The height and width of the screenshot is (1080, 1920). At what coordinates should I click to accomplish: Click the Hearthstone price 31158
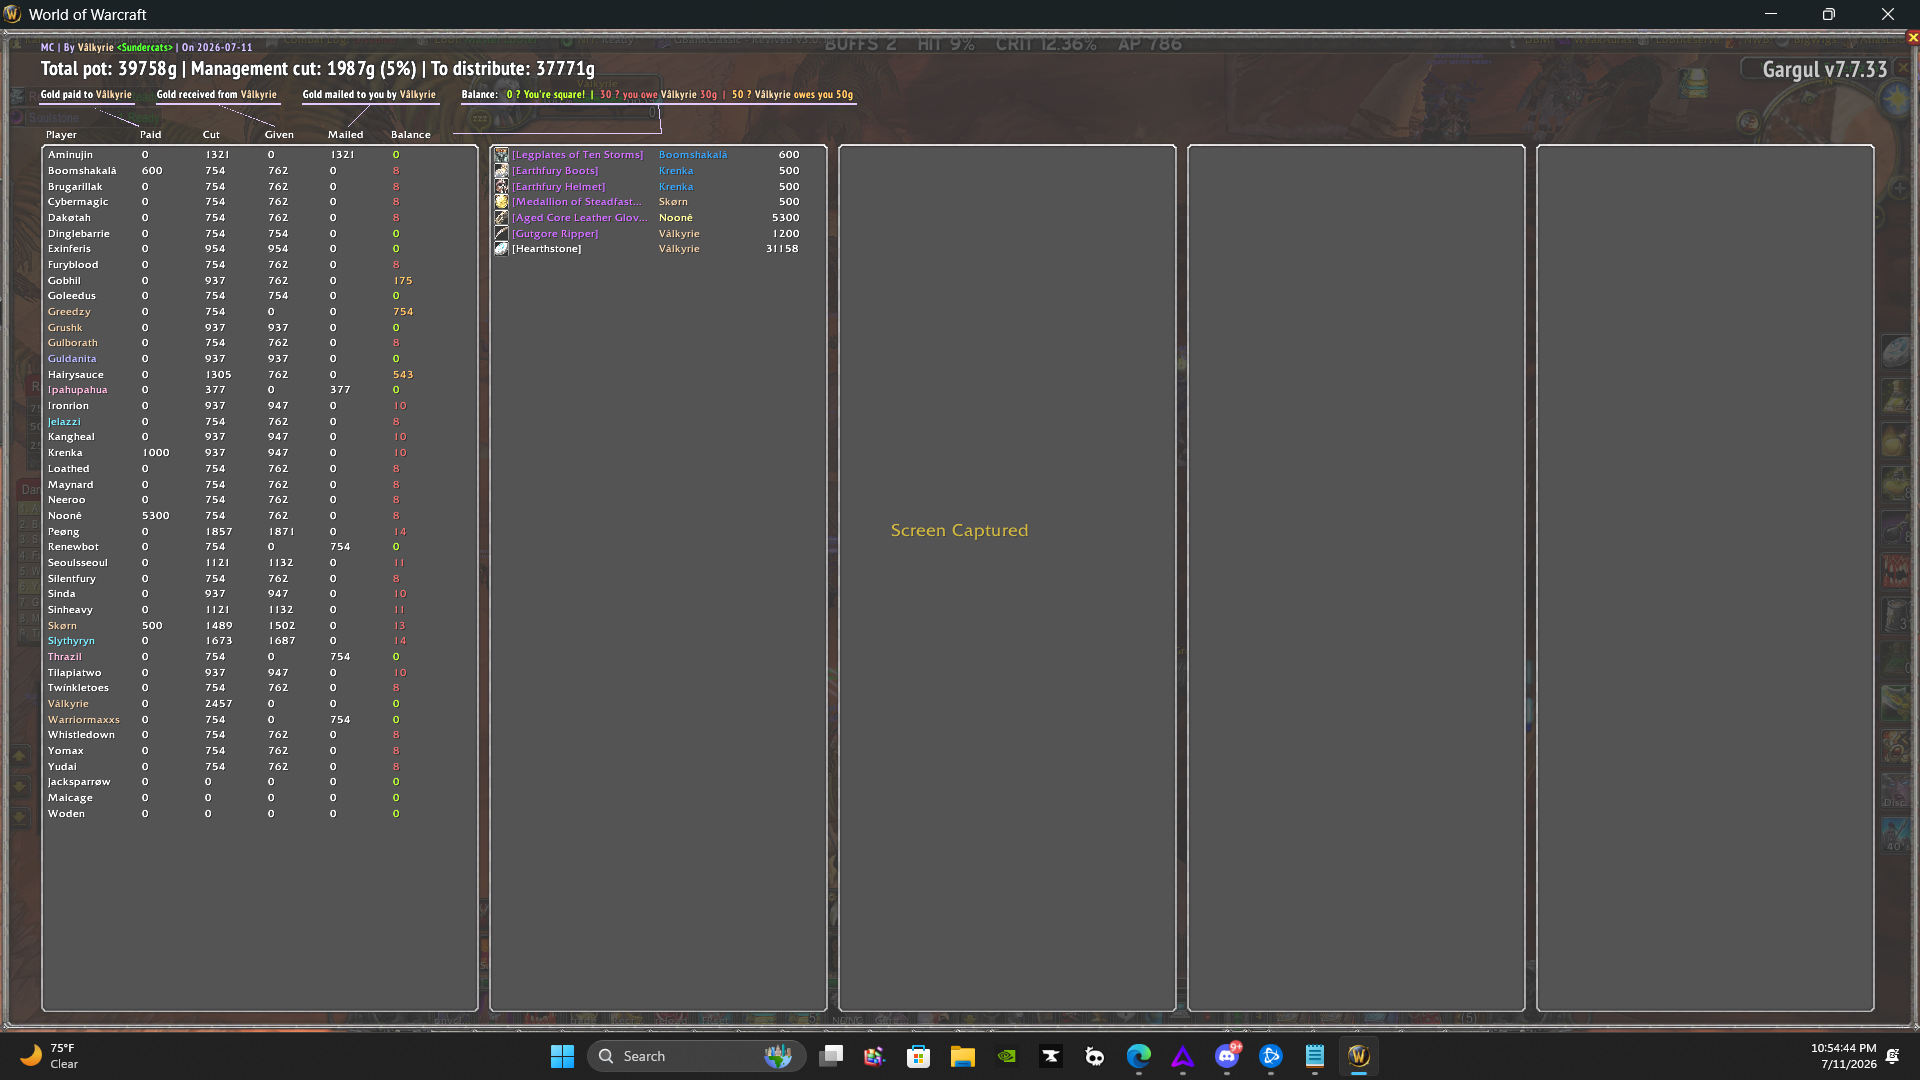pyautogui.click(x=782, y=249)
